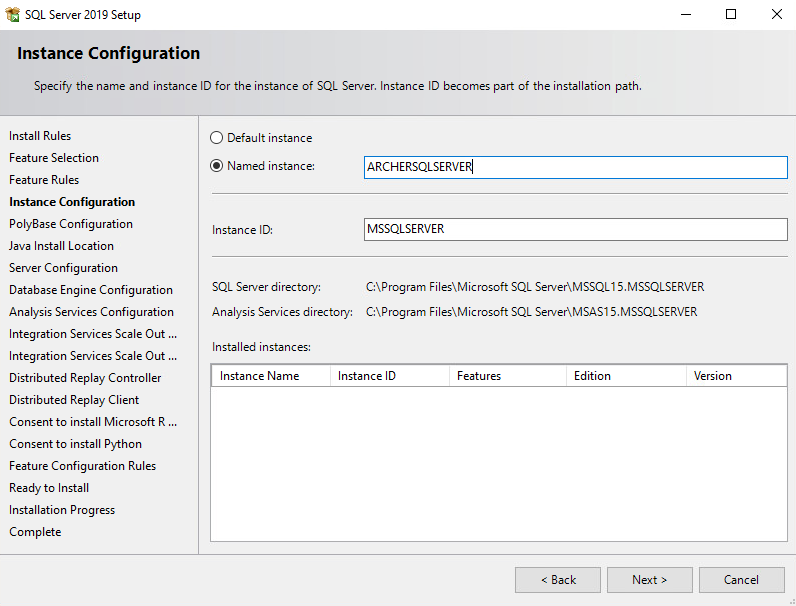This screenshot has height=606, width=796.
Task: Select Consent to install Microsoft R step
Action: point(93,422)
